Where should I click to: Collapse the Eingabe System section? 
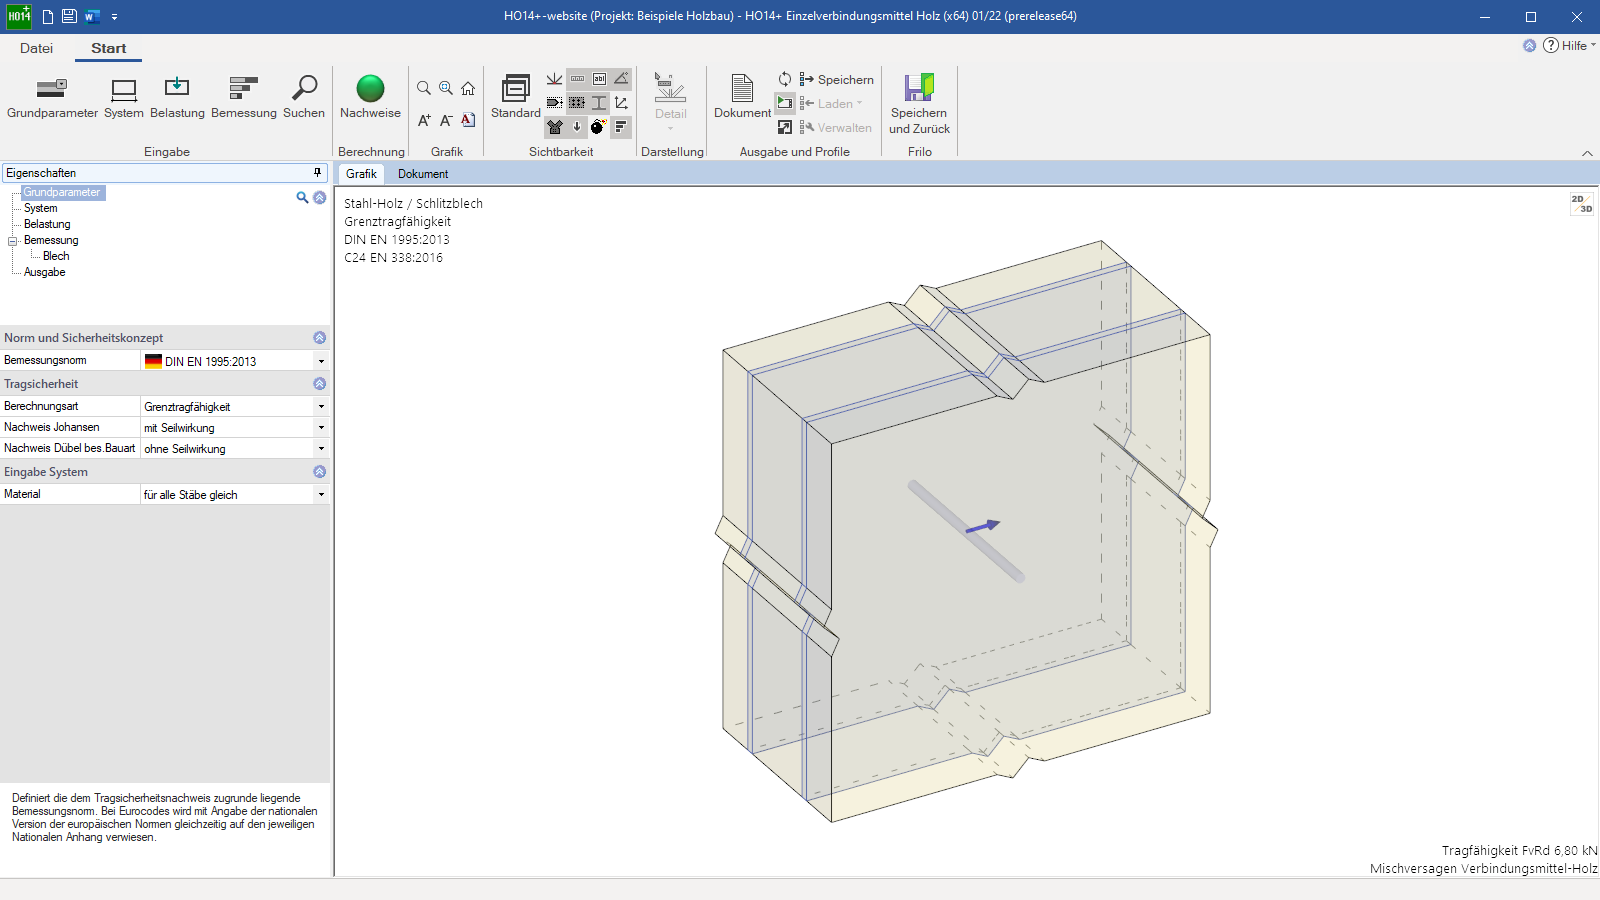pyautogui.click(x=320, y=472)
